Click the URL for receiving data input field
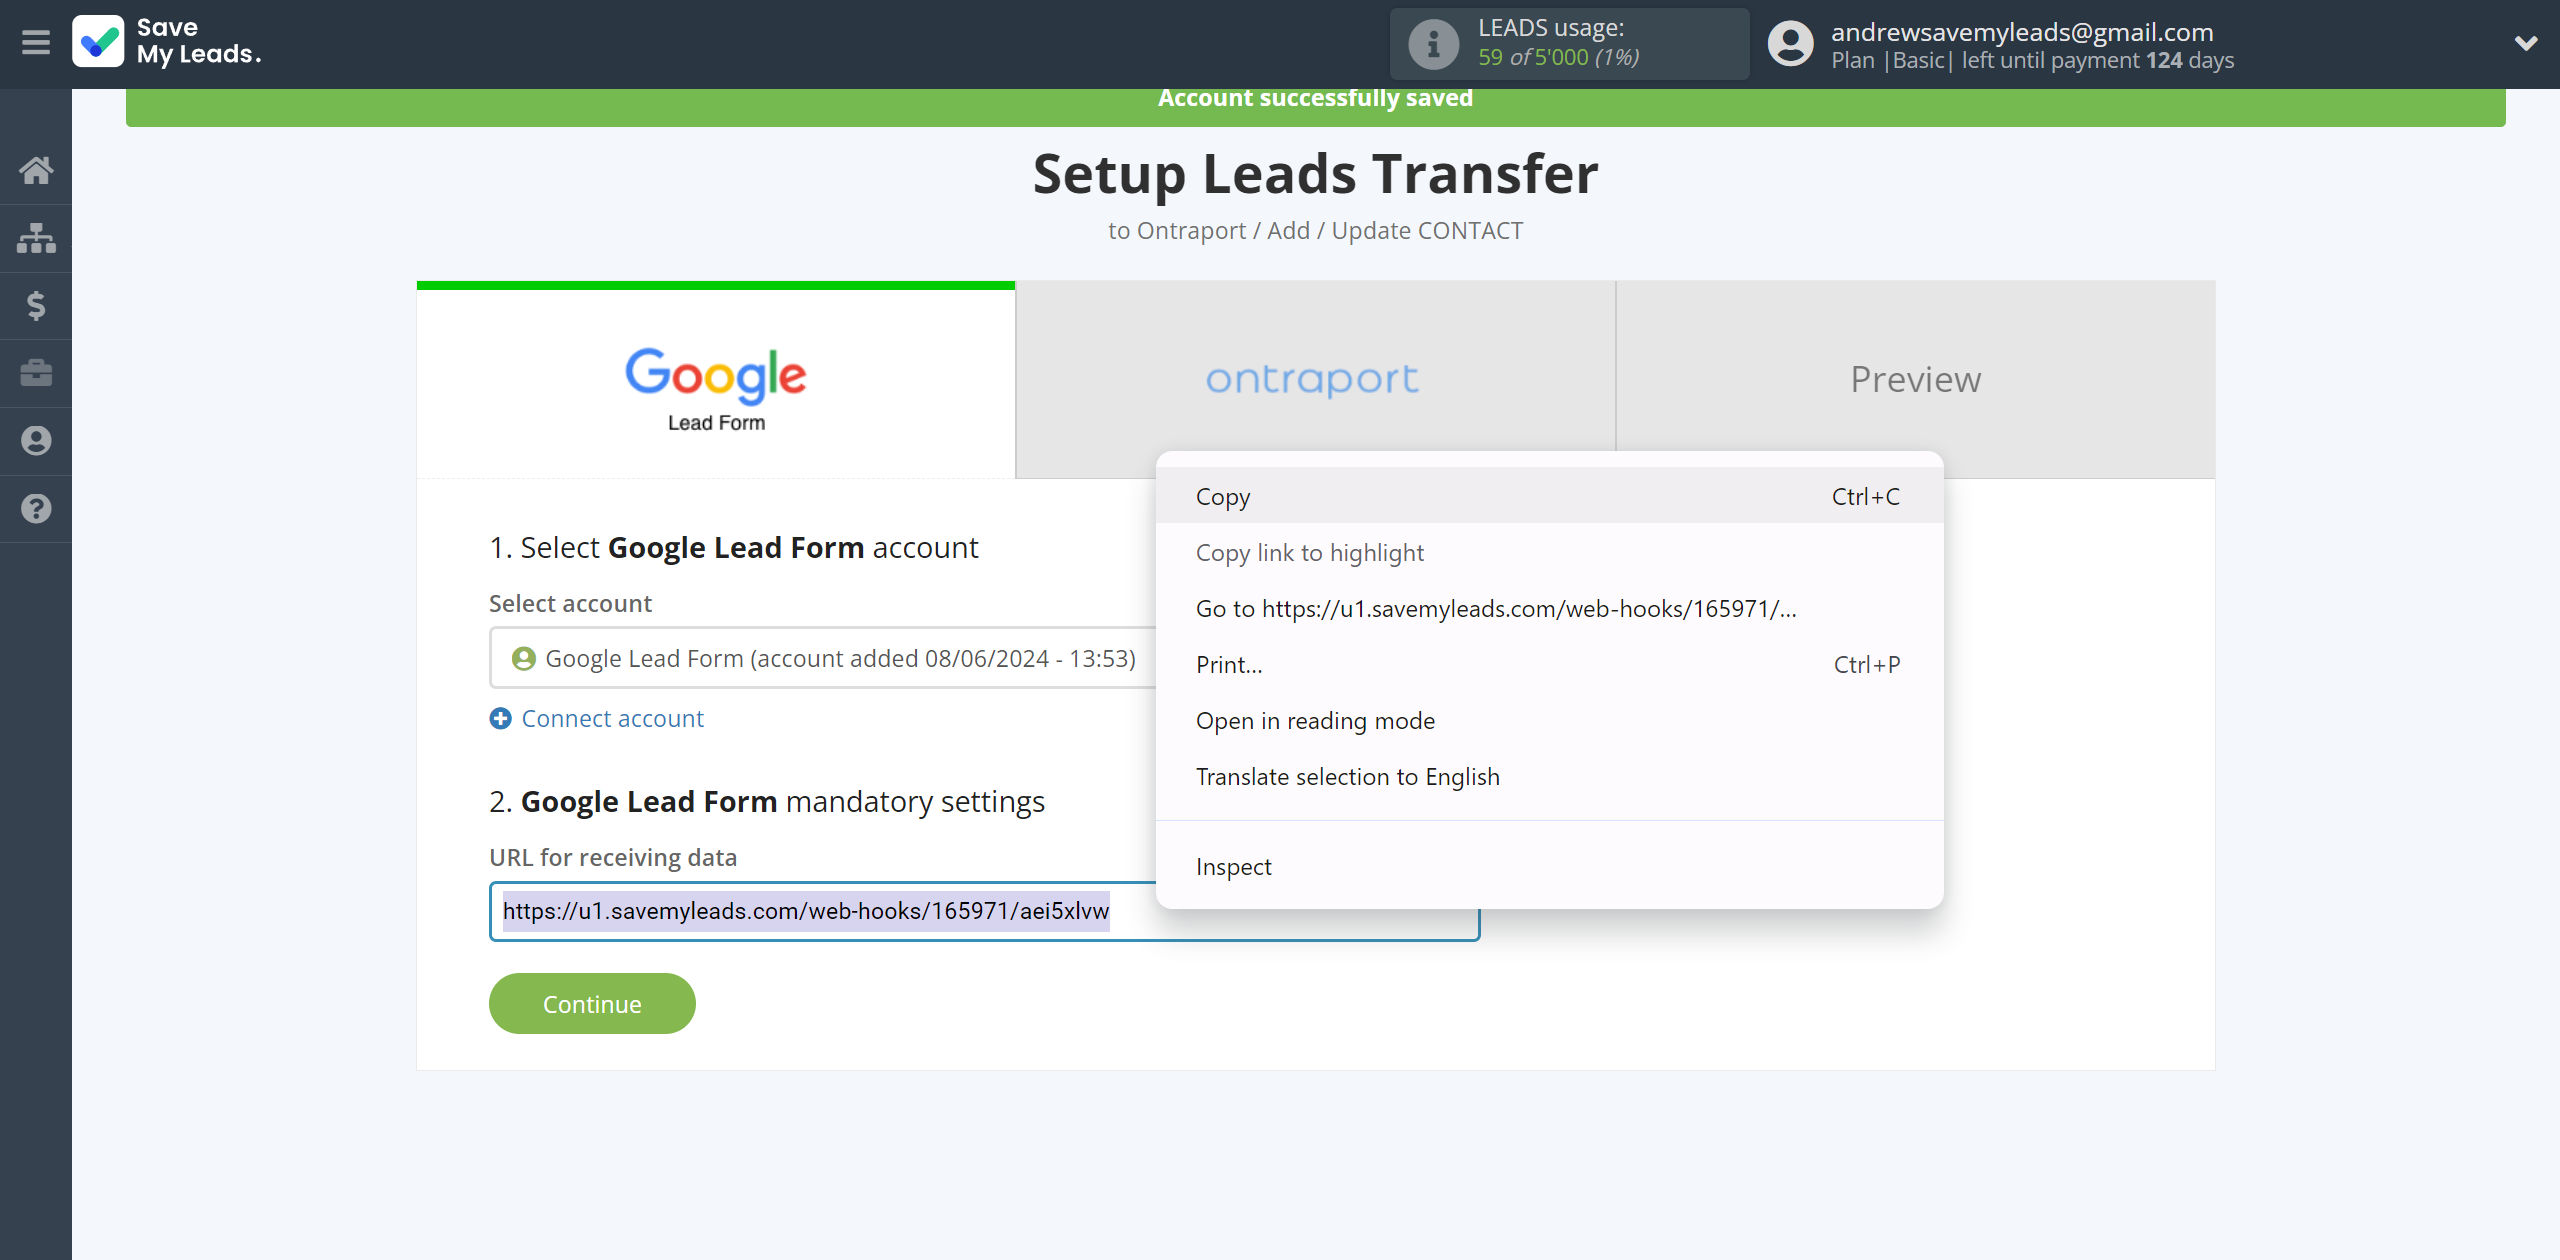Screen dimensions: 2560x1260 [984, 909]
